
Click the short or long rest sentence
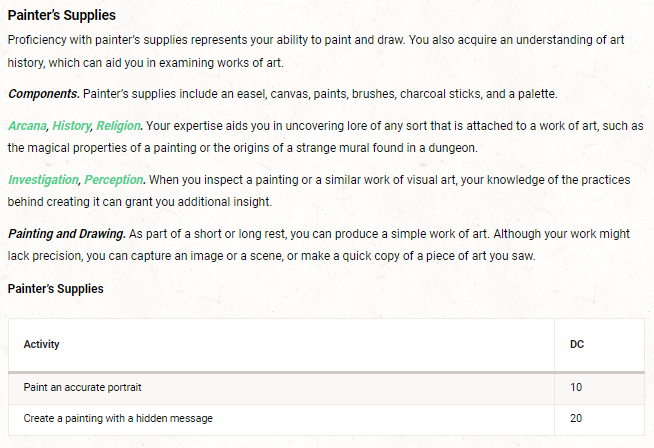point(330,233)
